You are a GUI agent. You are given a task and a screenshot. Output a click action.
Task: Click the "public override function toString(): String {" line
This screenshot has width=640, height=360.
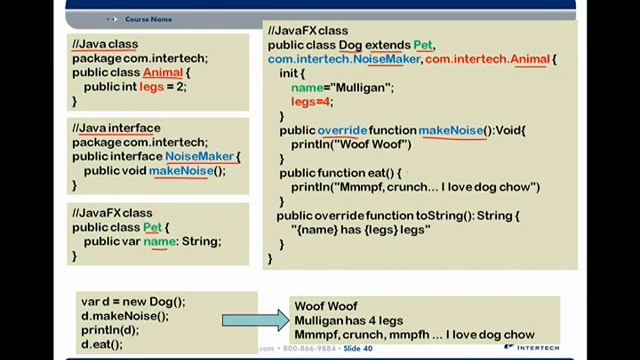[398, 216]
